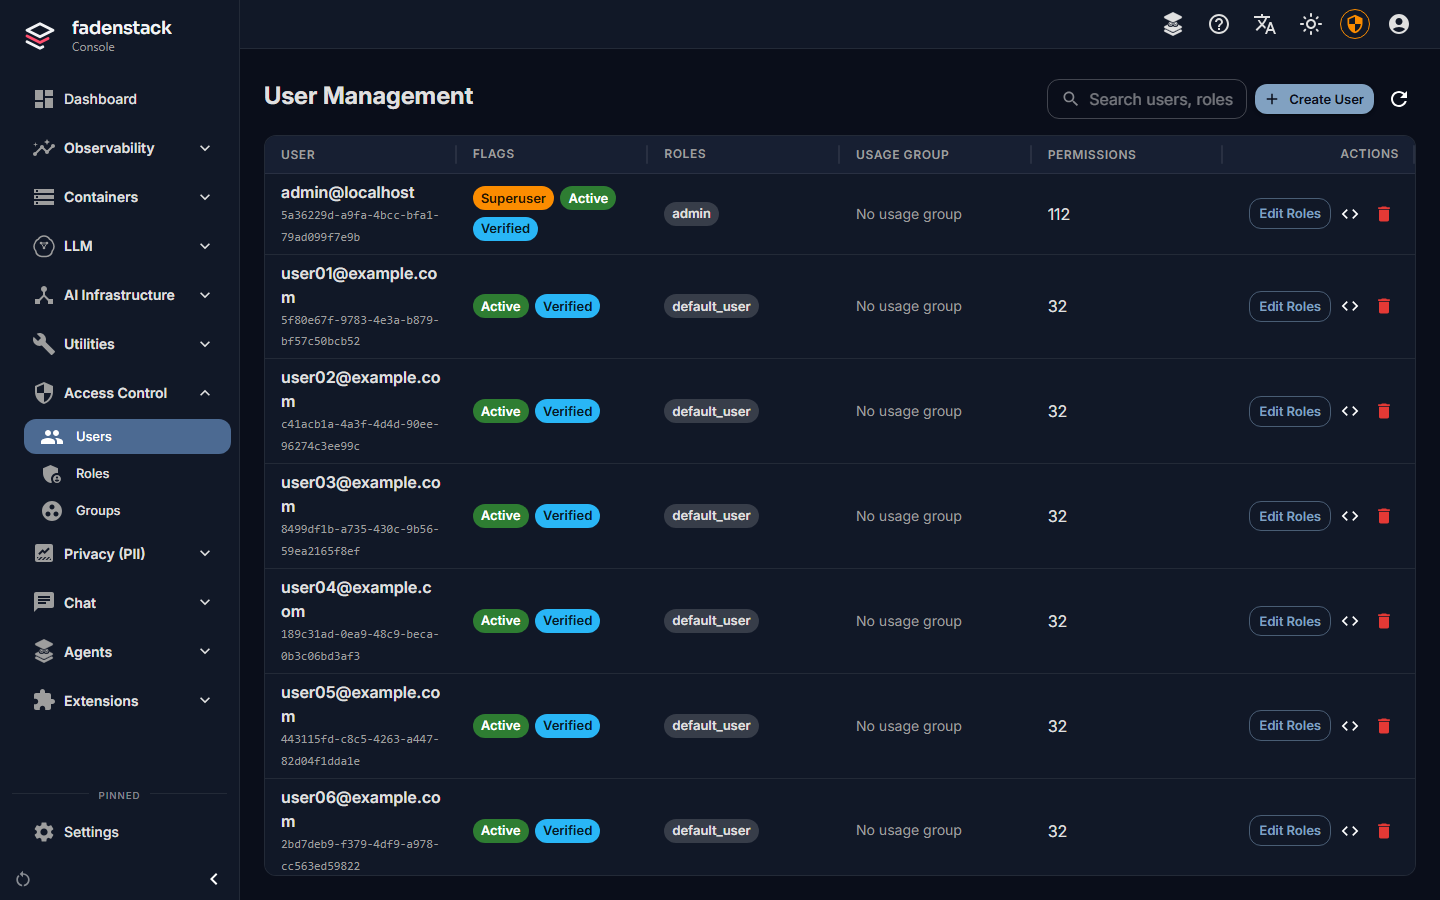
Task: Click the admin role chip
Action: click(691, 214)
